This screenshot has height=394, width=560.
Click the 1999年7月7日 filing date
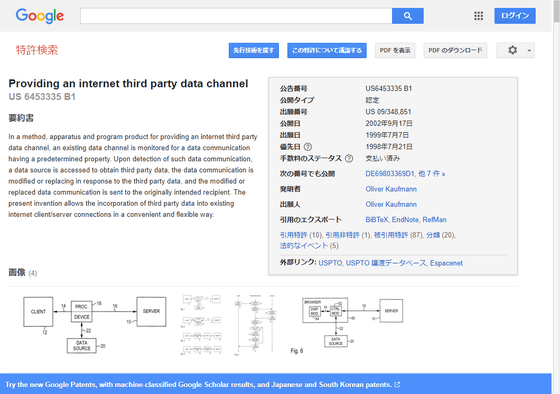(x=387, y=135)
